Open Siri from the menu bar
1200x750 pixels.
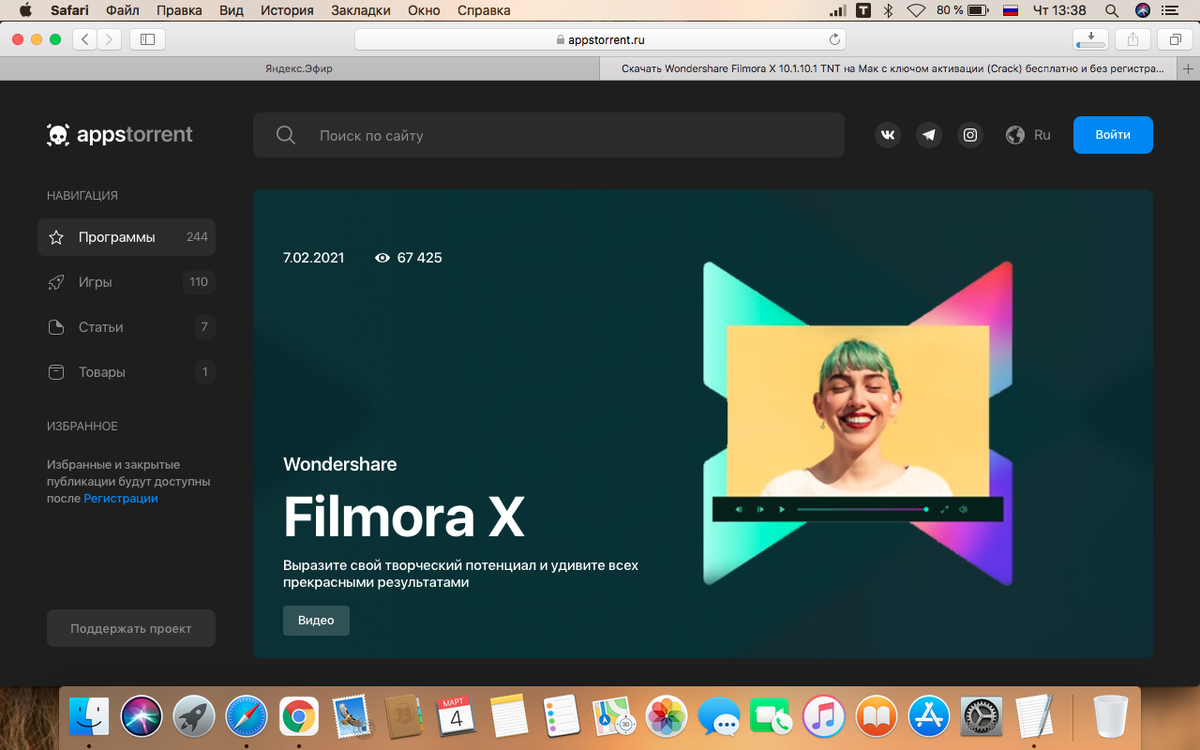[x=1143, y=10]
